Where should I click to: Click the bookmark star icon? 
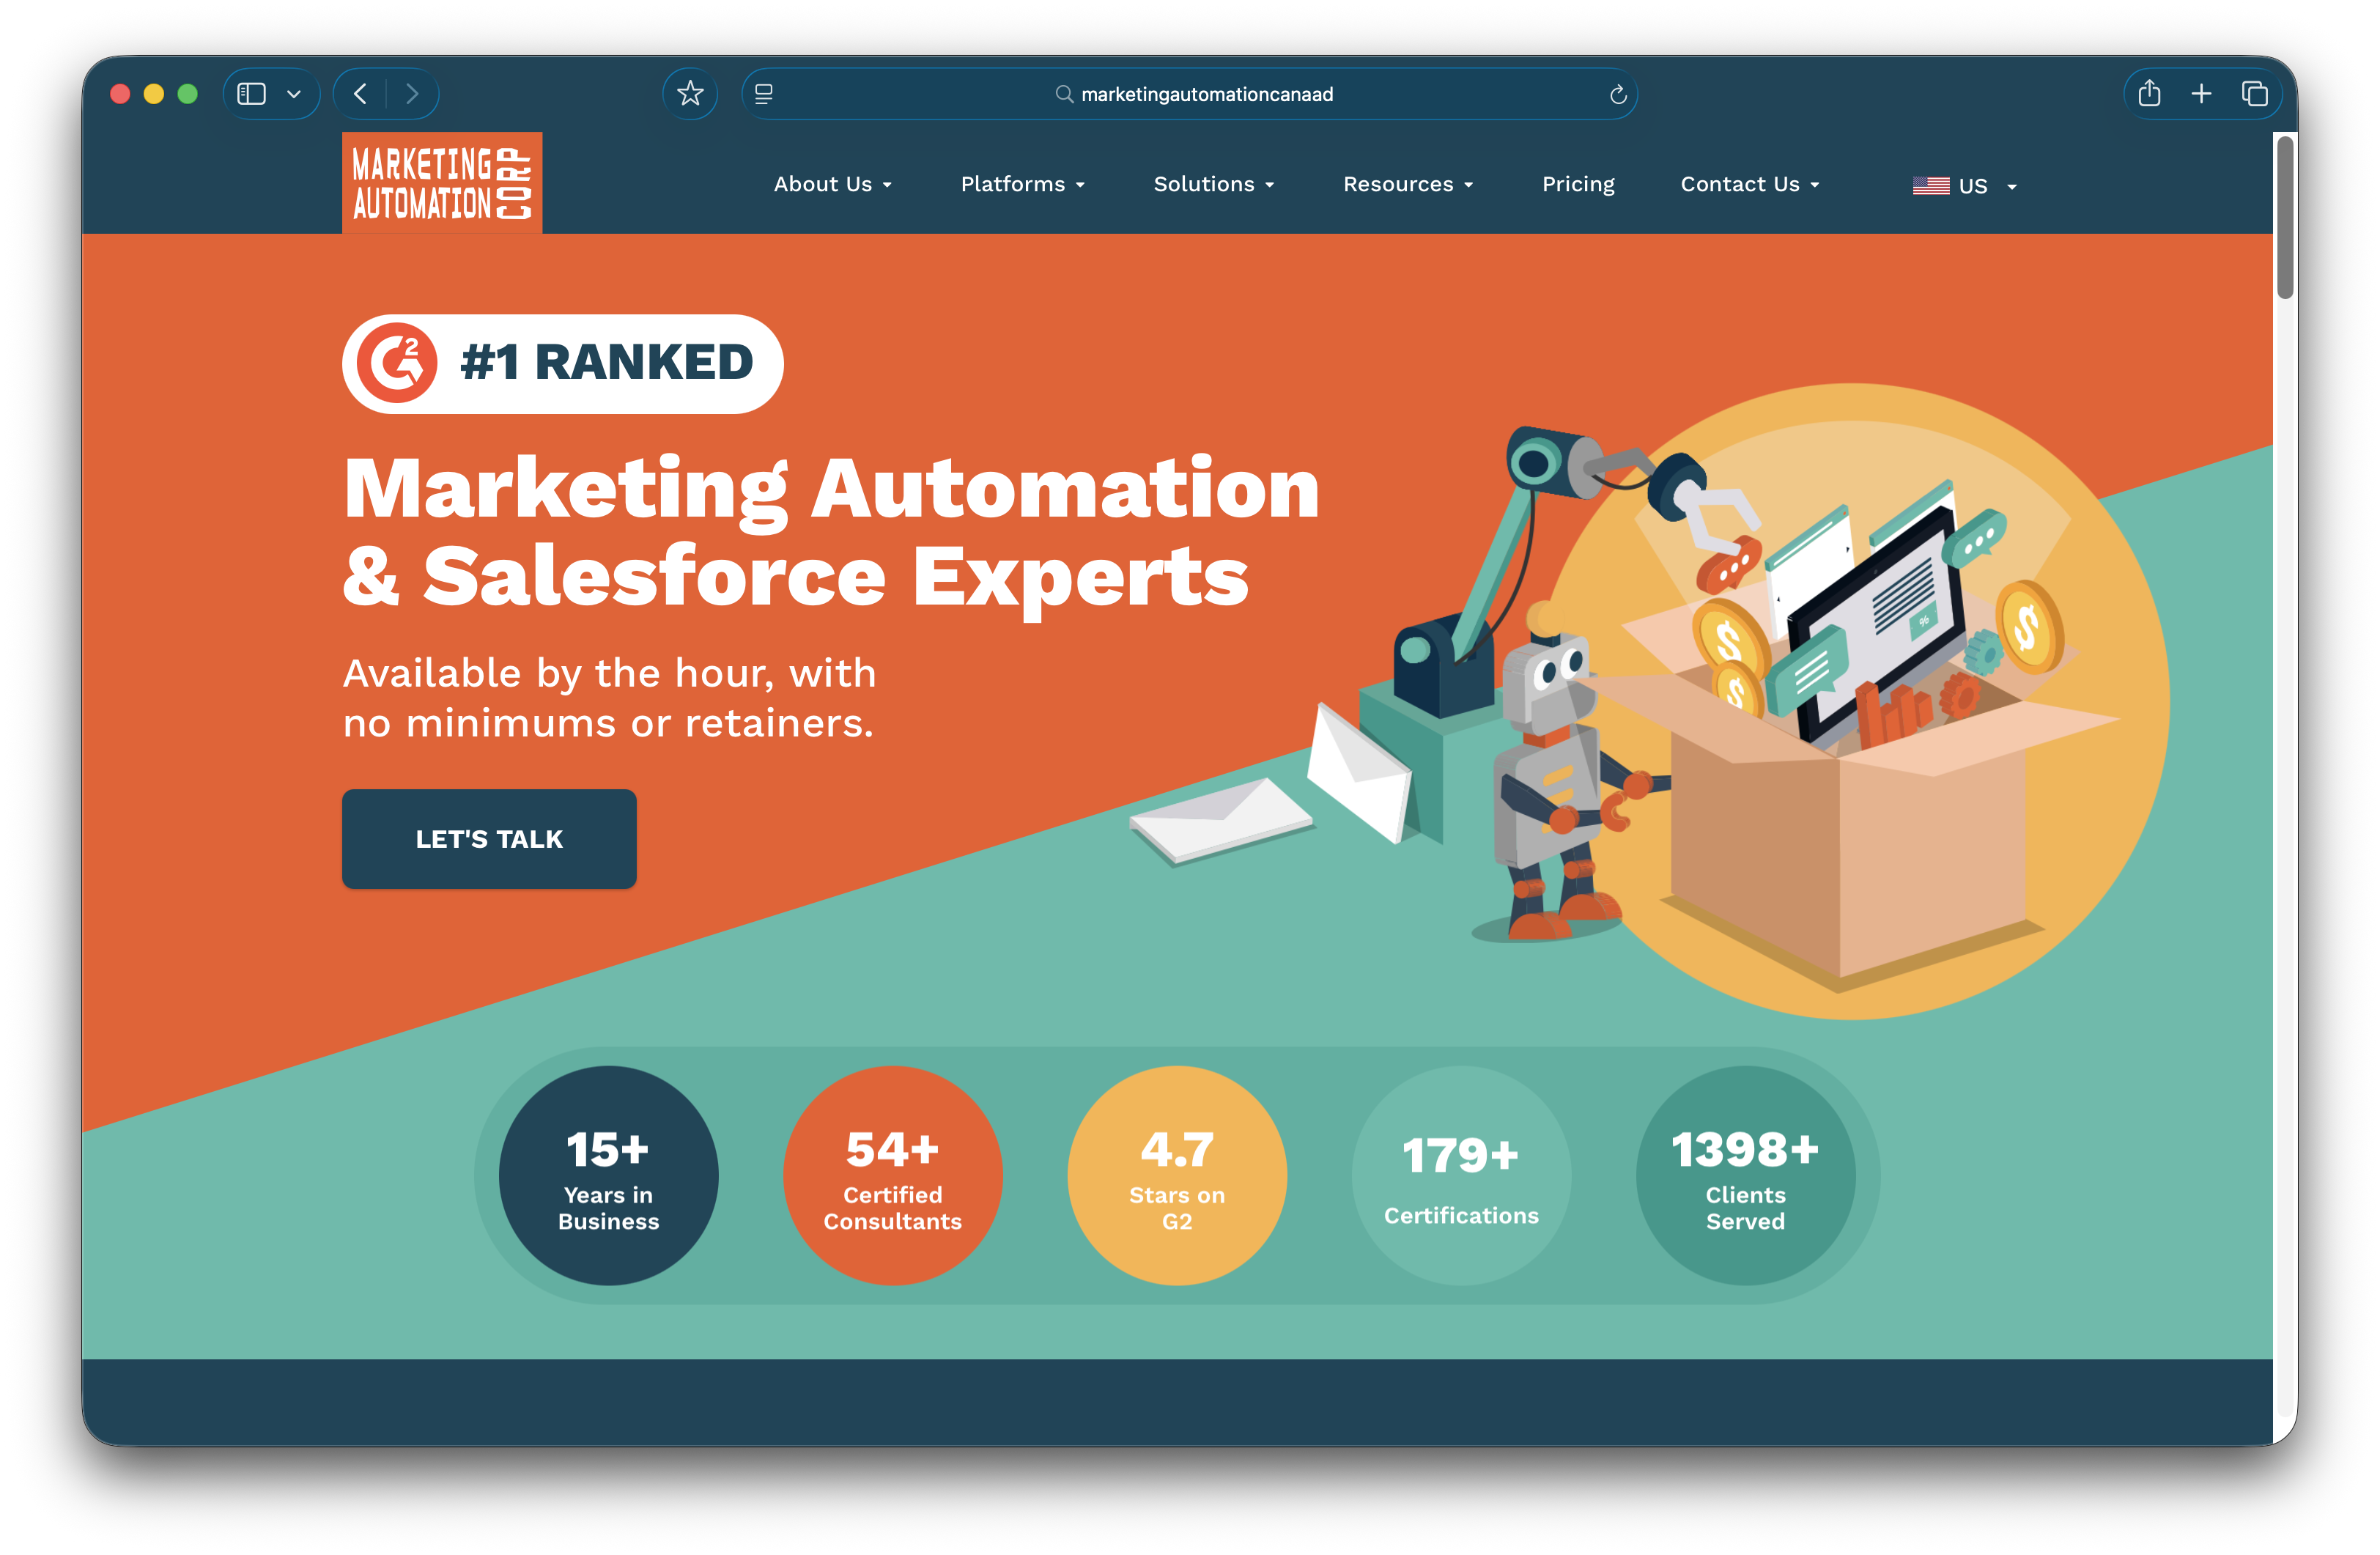pos(690,94)
